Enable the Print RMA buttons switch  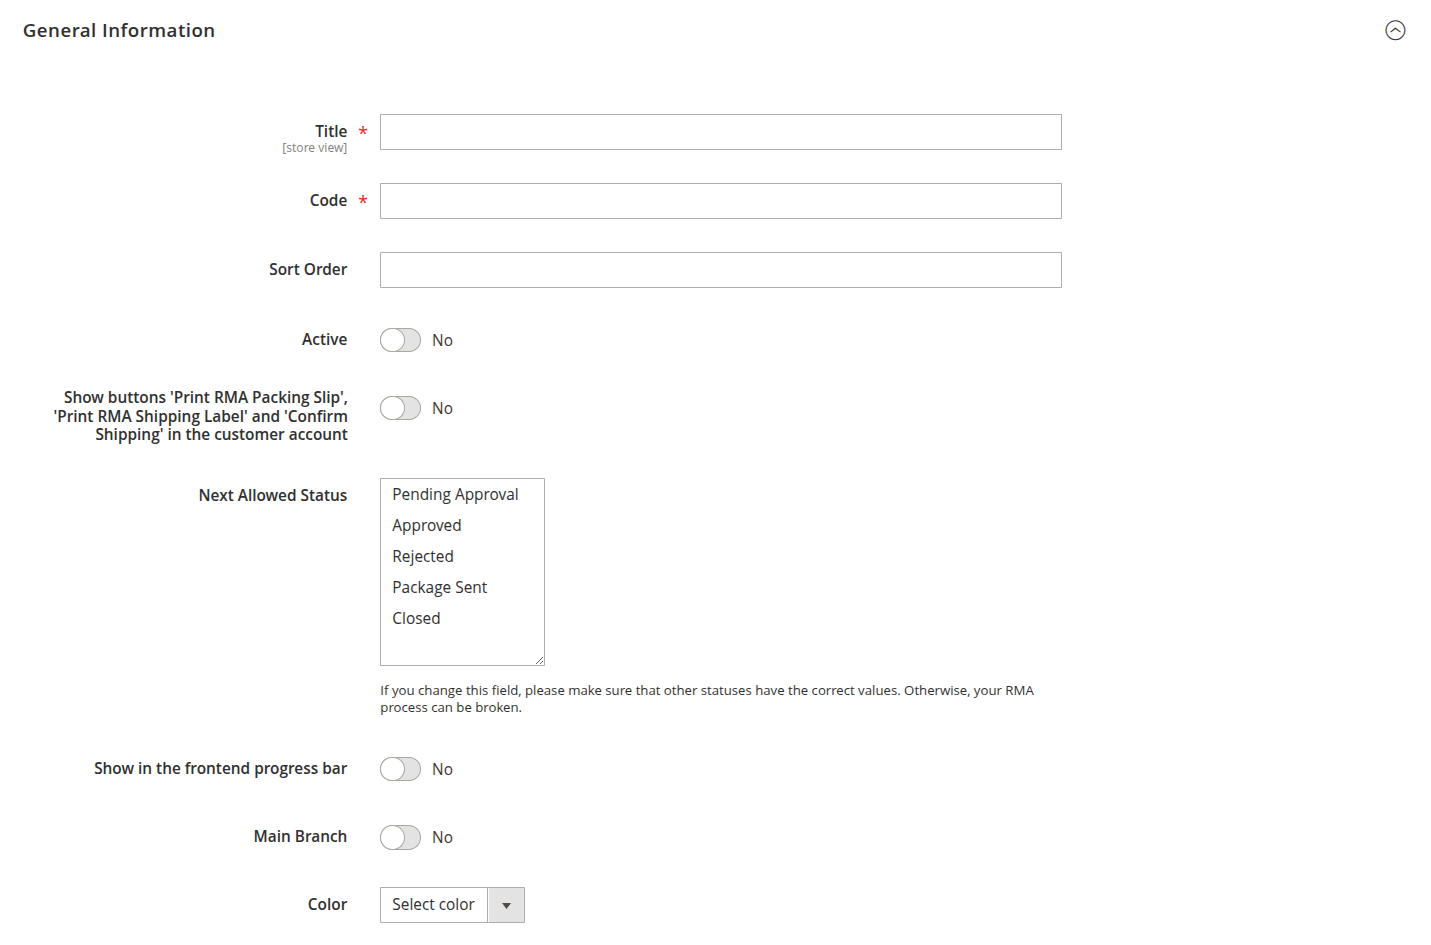tap(400, 408)
